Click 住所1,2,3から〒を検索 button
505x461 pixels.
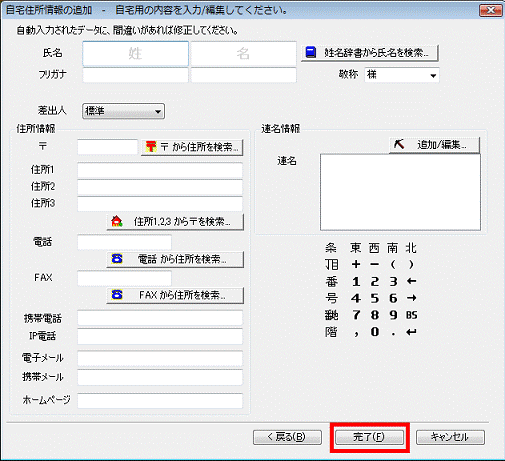tap(175, 222)
